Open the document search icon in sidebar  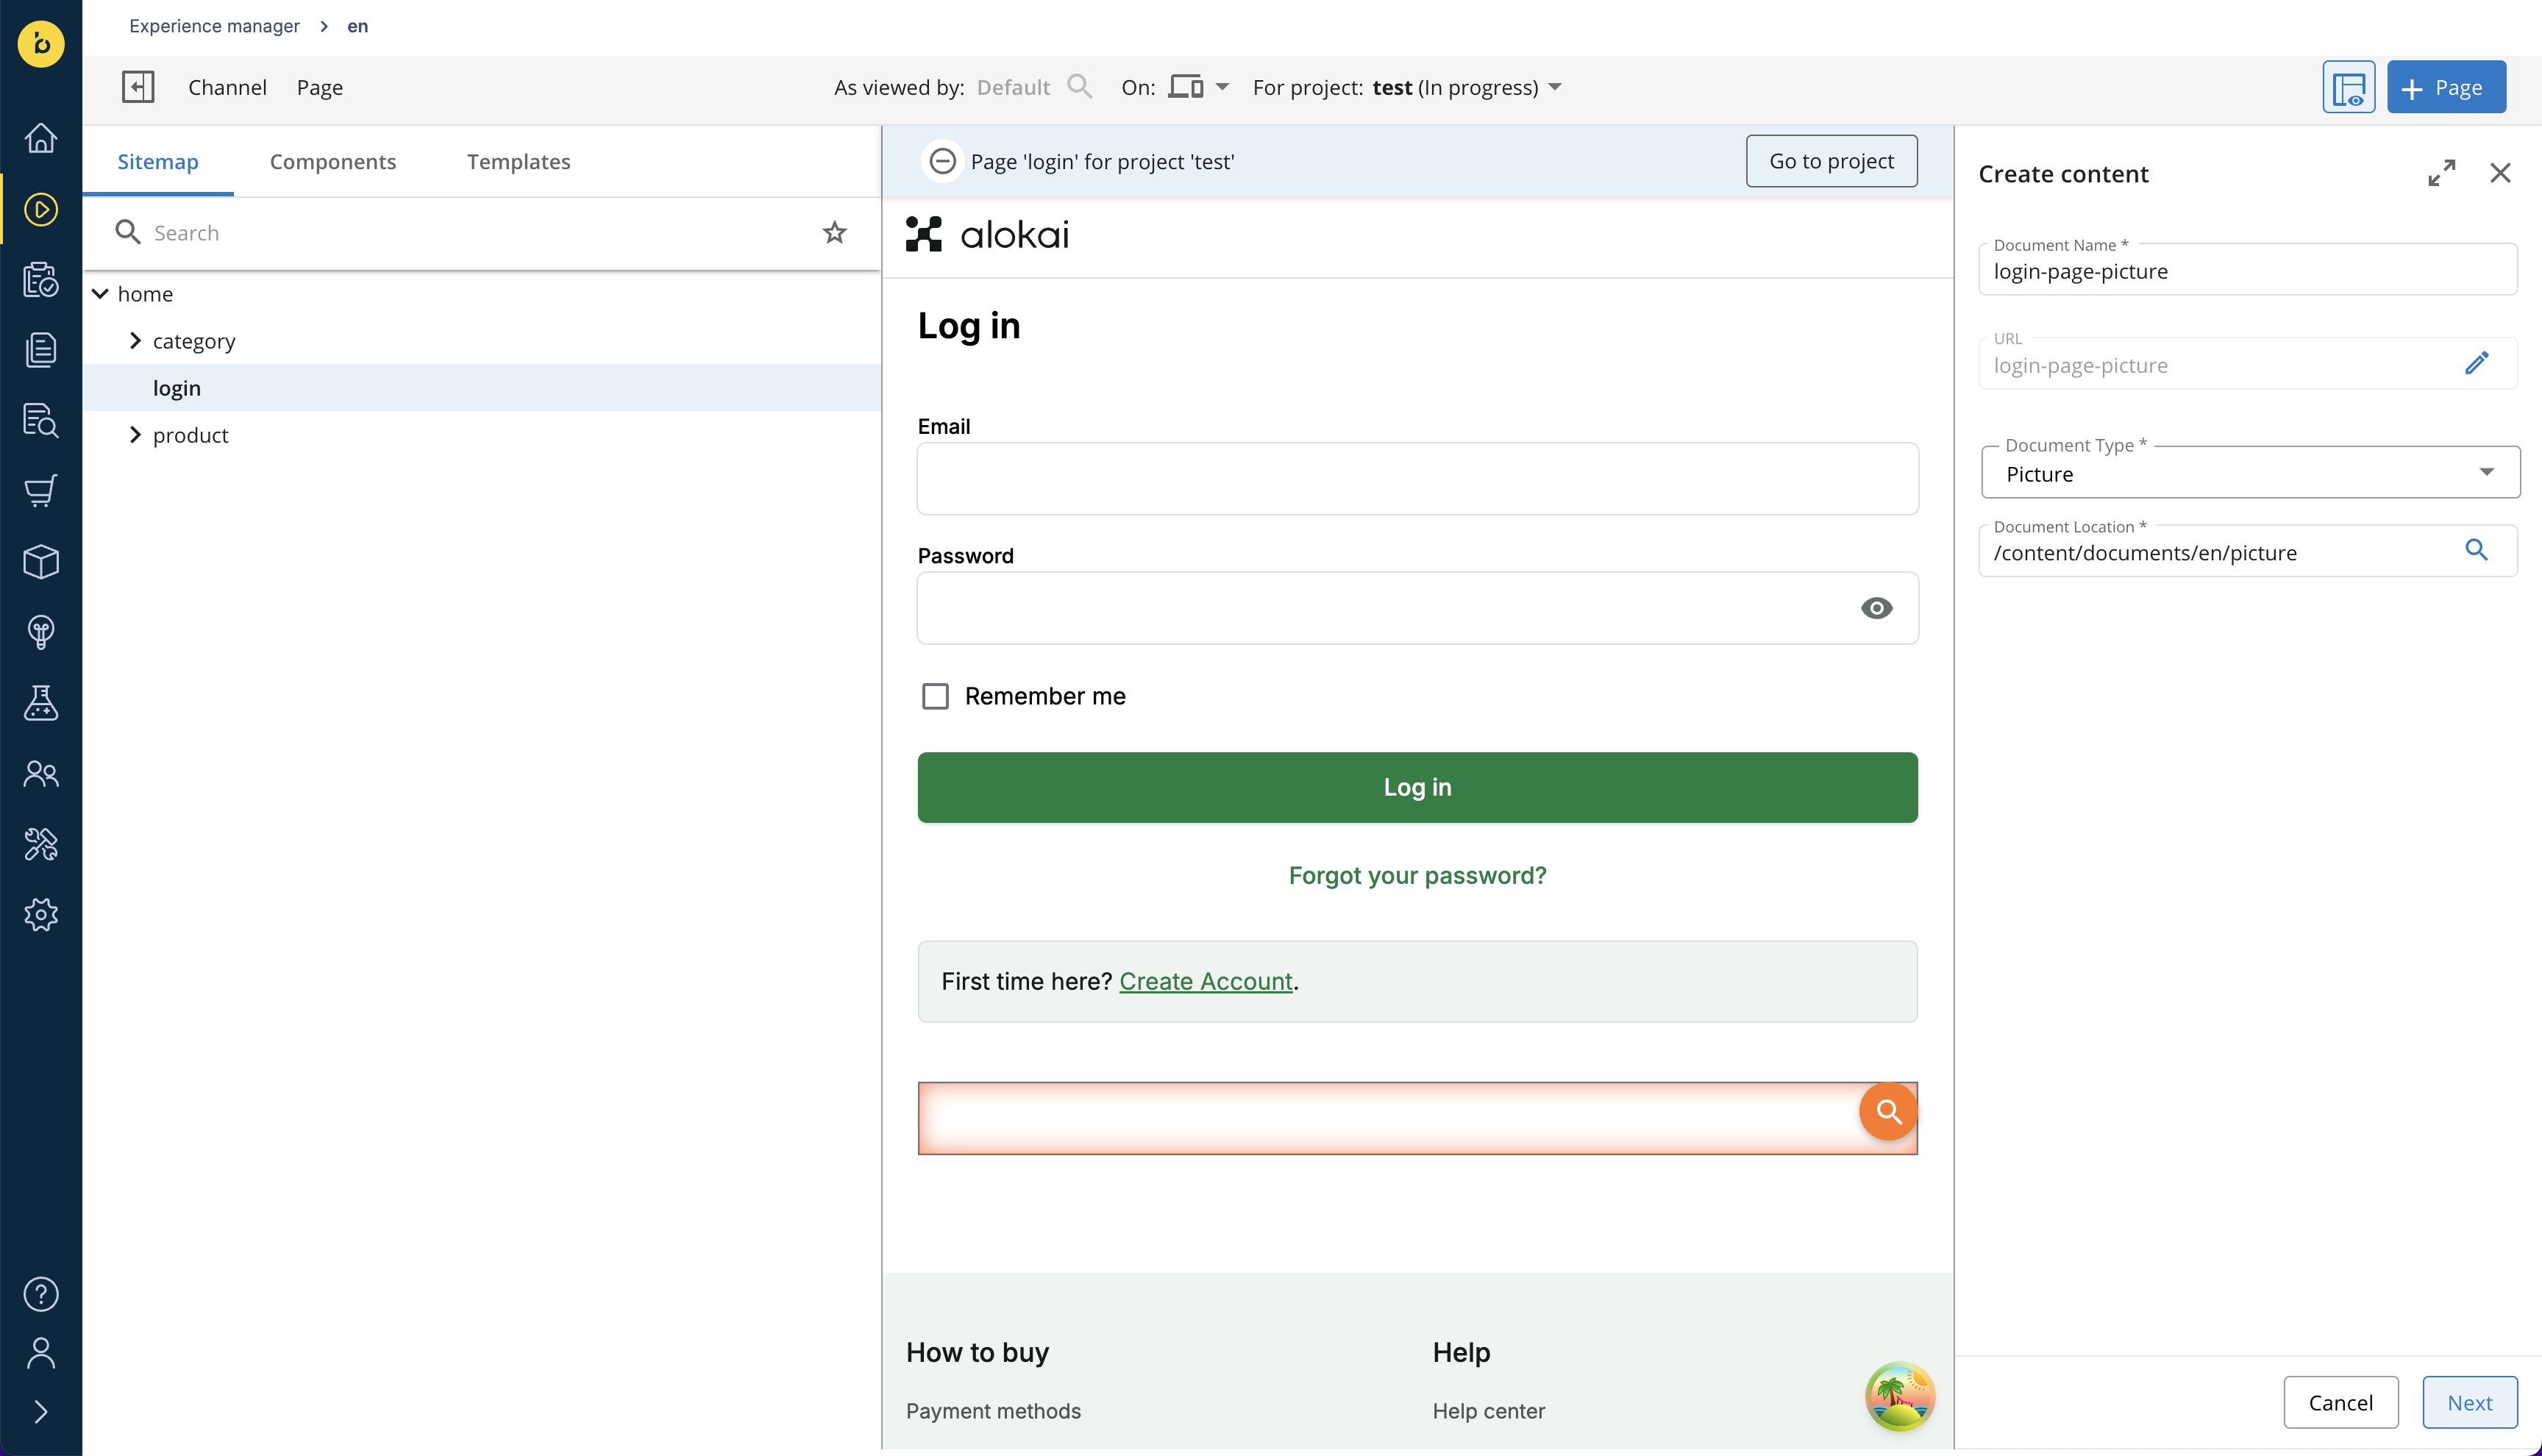(41, 420)
